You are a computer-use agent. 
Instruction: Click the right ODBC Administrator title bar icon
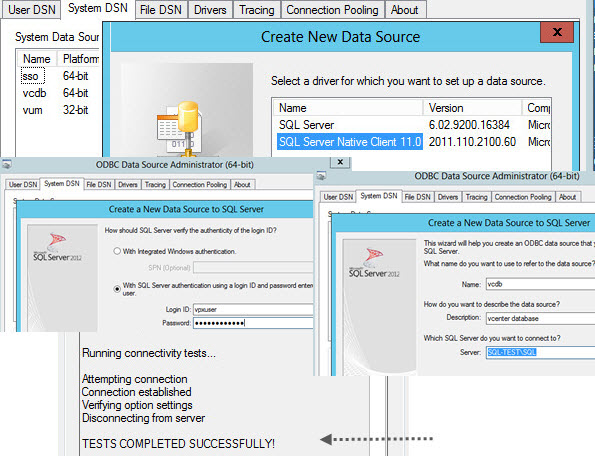pyautogui.click(x=322, y=176)
